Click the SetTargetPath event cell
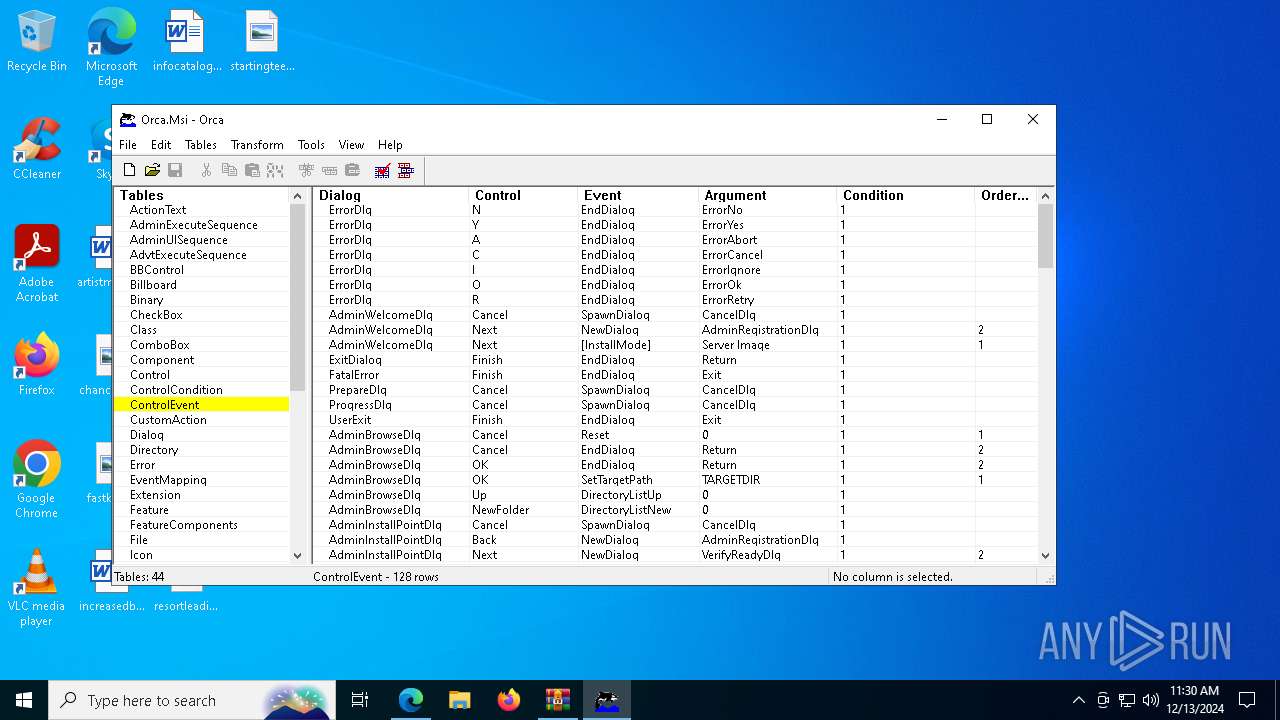This screenshot has width=1280, height=720. pos(617,480)
